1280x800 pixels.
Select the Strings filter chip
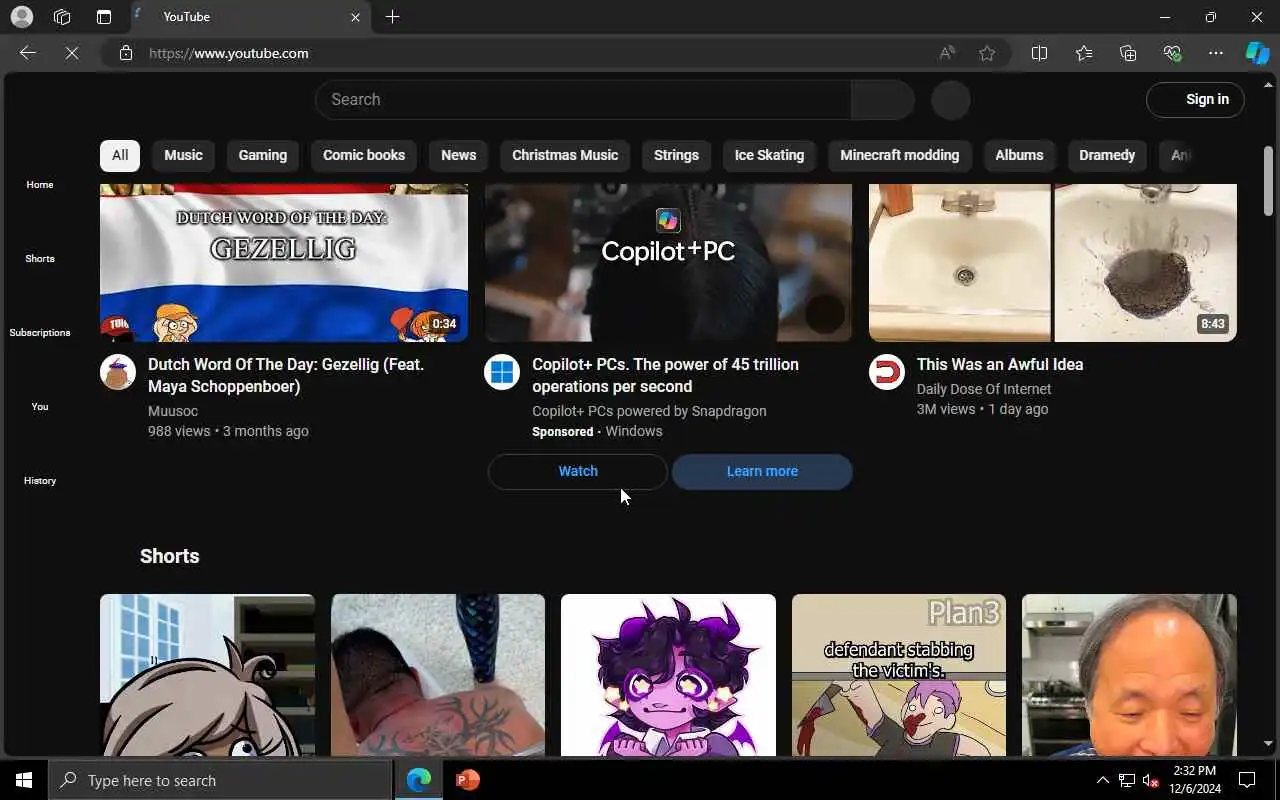(676, 155)
